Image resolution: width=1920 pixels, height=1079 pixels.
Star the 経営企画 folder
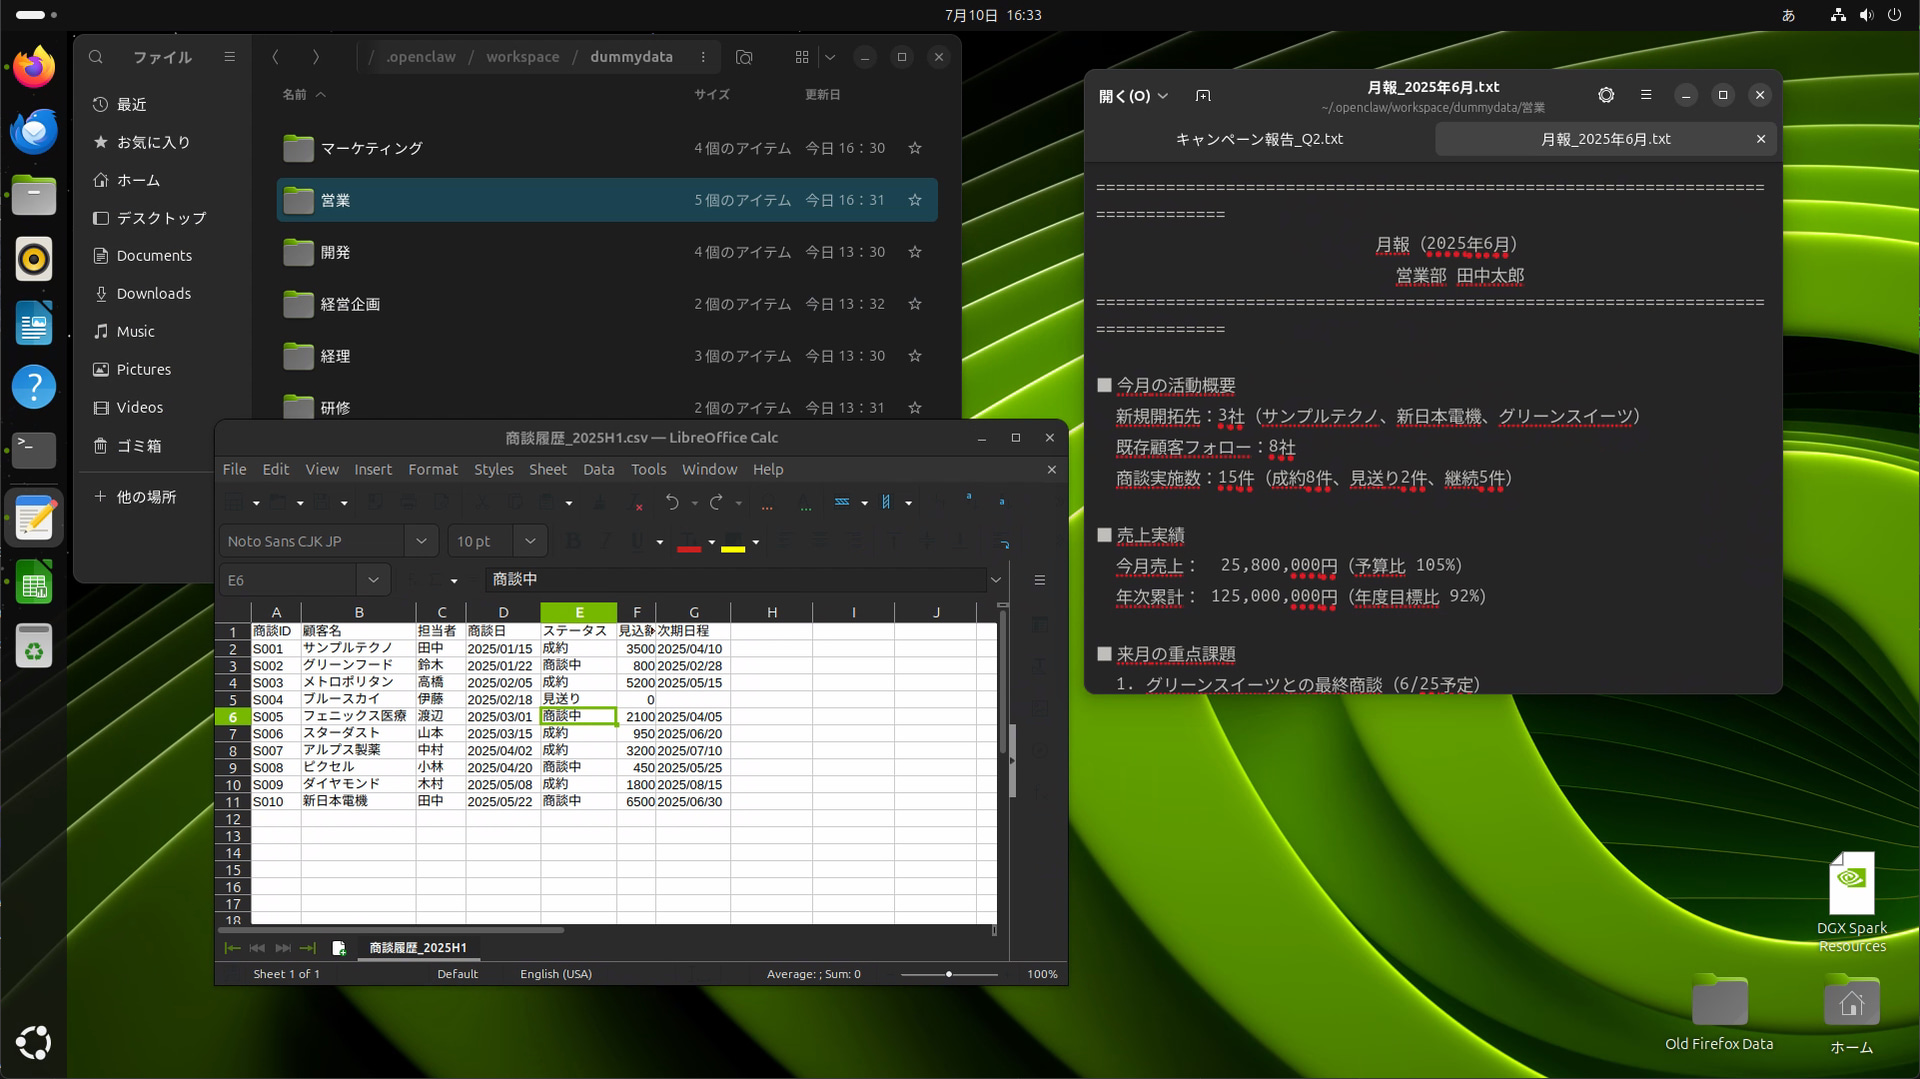[x=914, y=304]
